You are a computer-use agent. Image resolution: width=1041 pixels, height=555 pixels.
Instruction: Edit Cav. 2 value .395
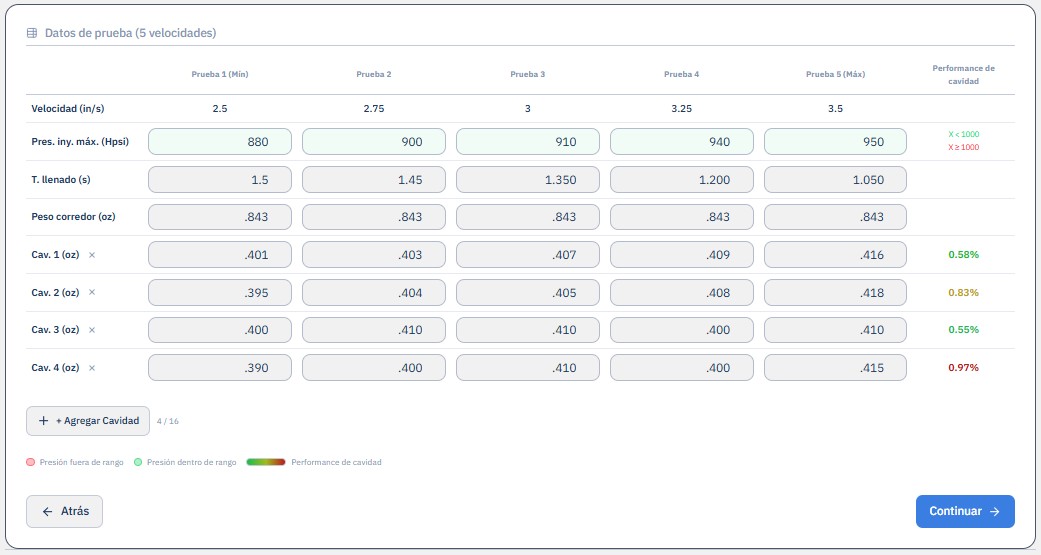(x=220, y=293)
